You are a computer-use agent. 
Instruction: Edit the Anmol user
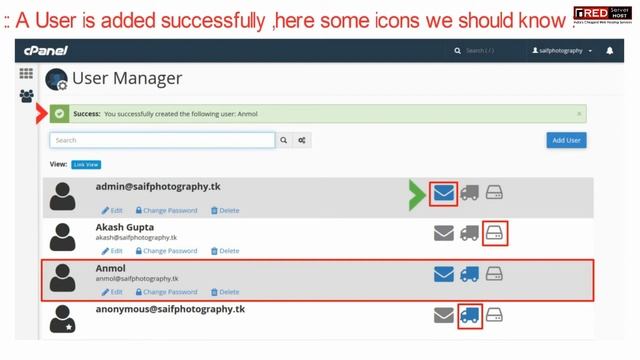coord(112,292)
